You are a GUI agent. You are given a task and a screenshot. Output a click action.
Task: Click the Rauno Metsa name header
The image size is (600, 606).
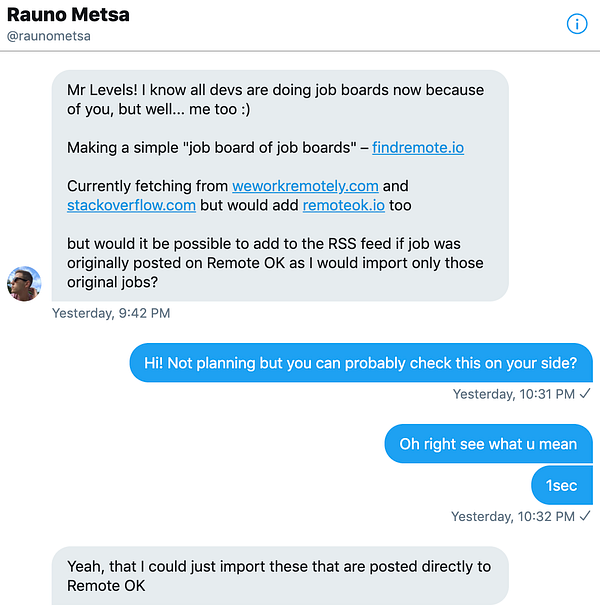tap(68, 15)
